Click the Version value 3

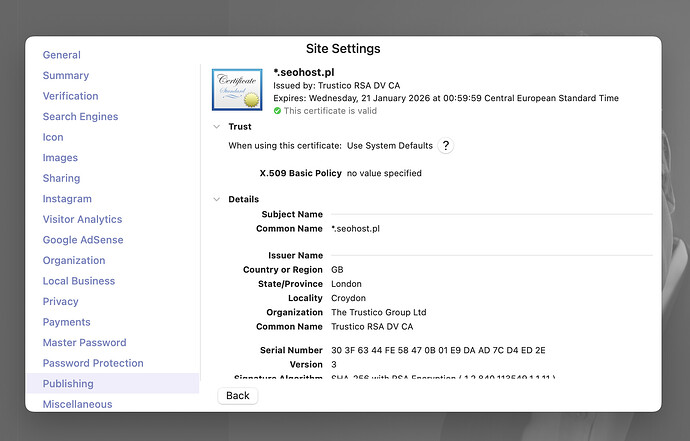[334, 364]
